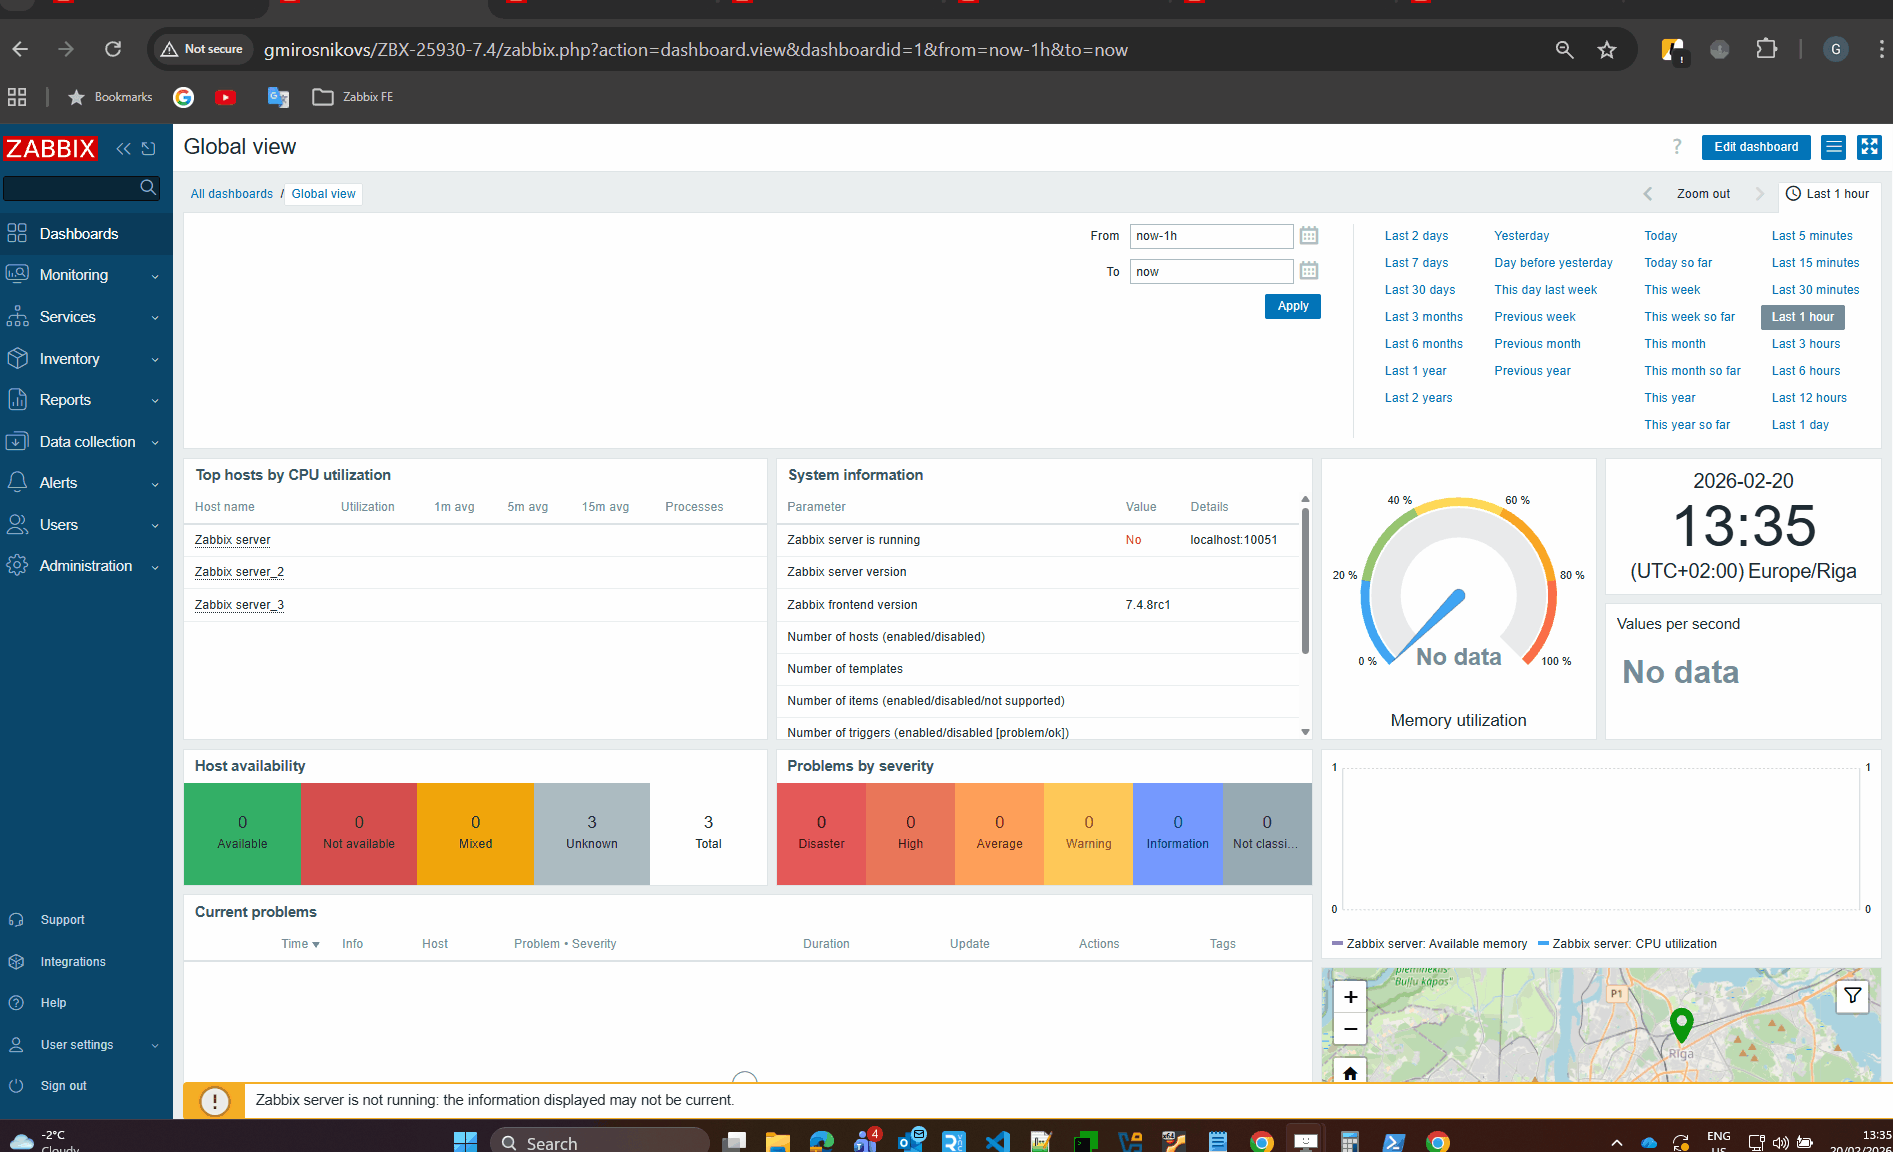
Task: Click the green Available hosts block
Action: pyautogui.click(x=242, y=833)
